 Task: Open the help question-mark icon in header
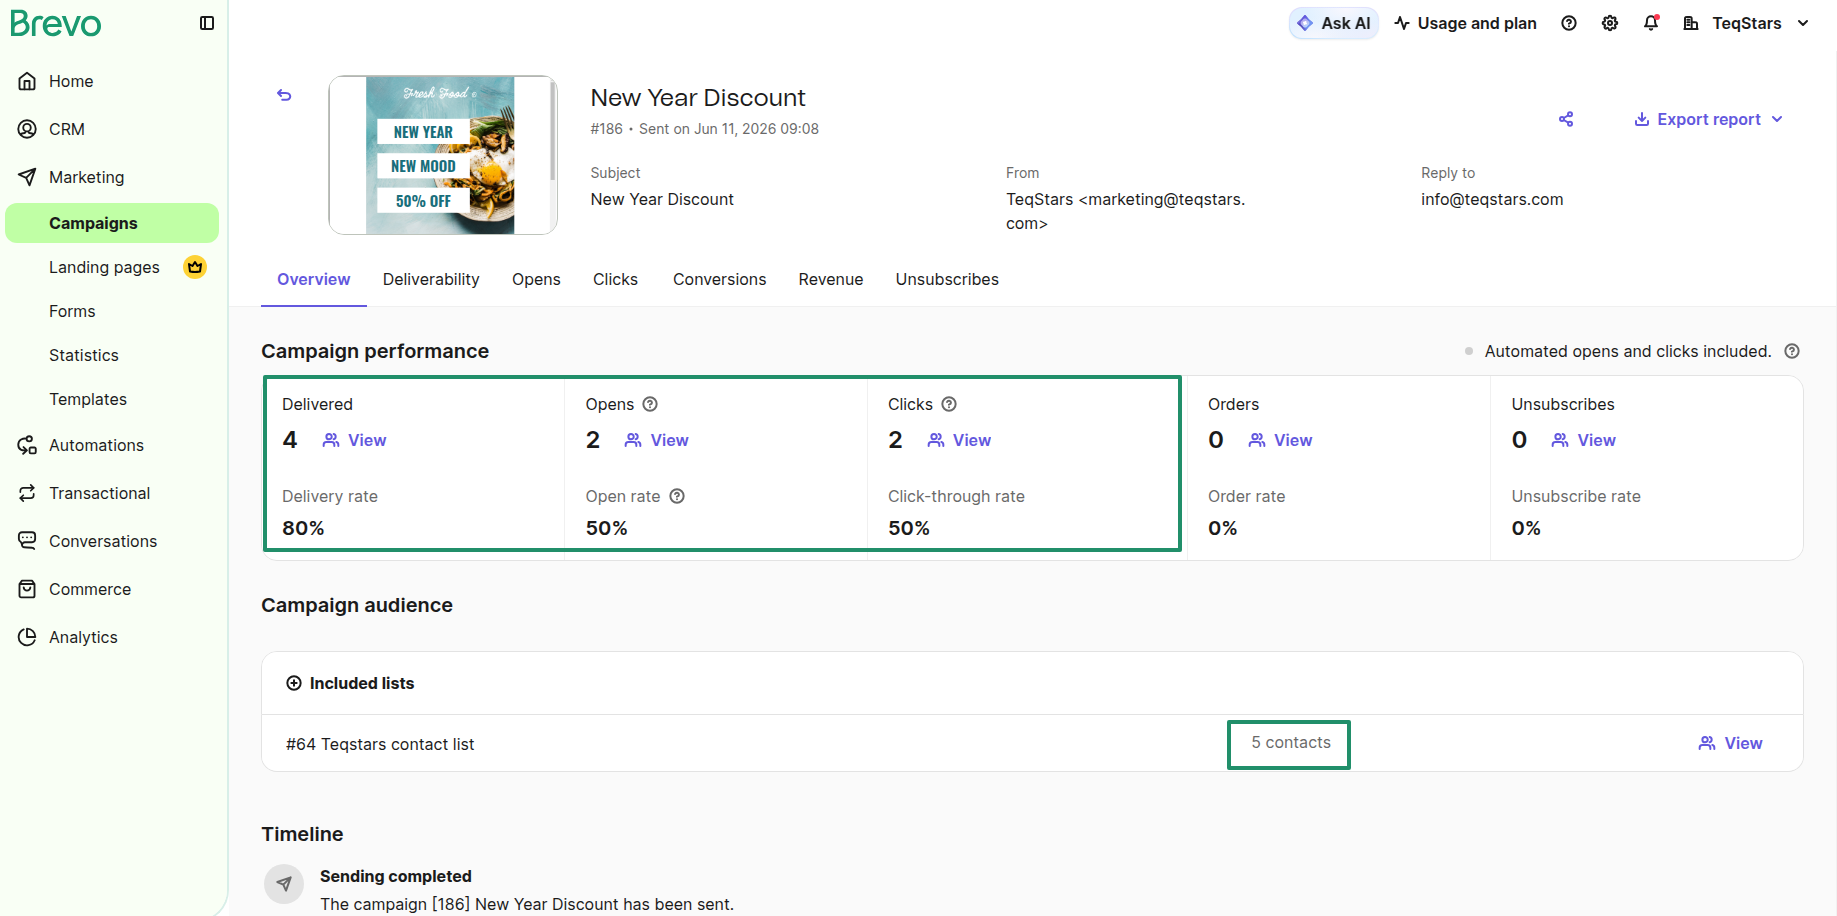1569,23
